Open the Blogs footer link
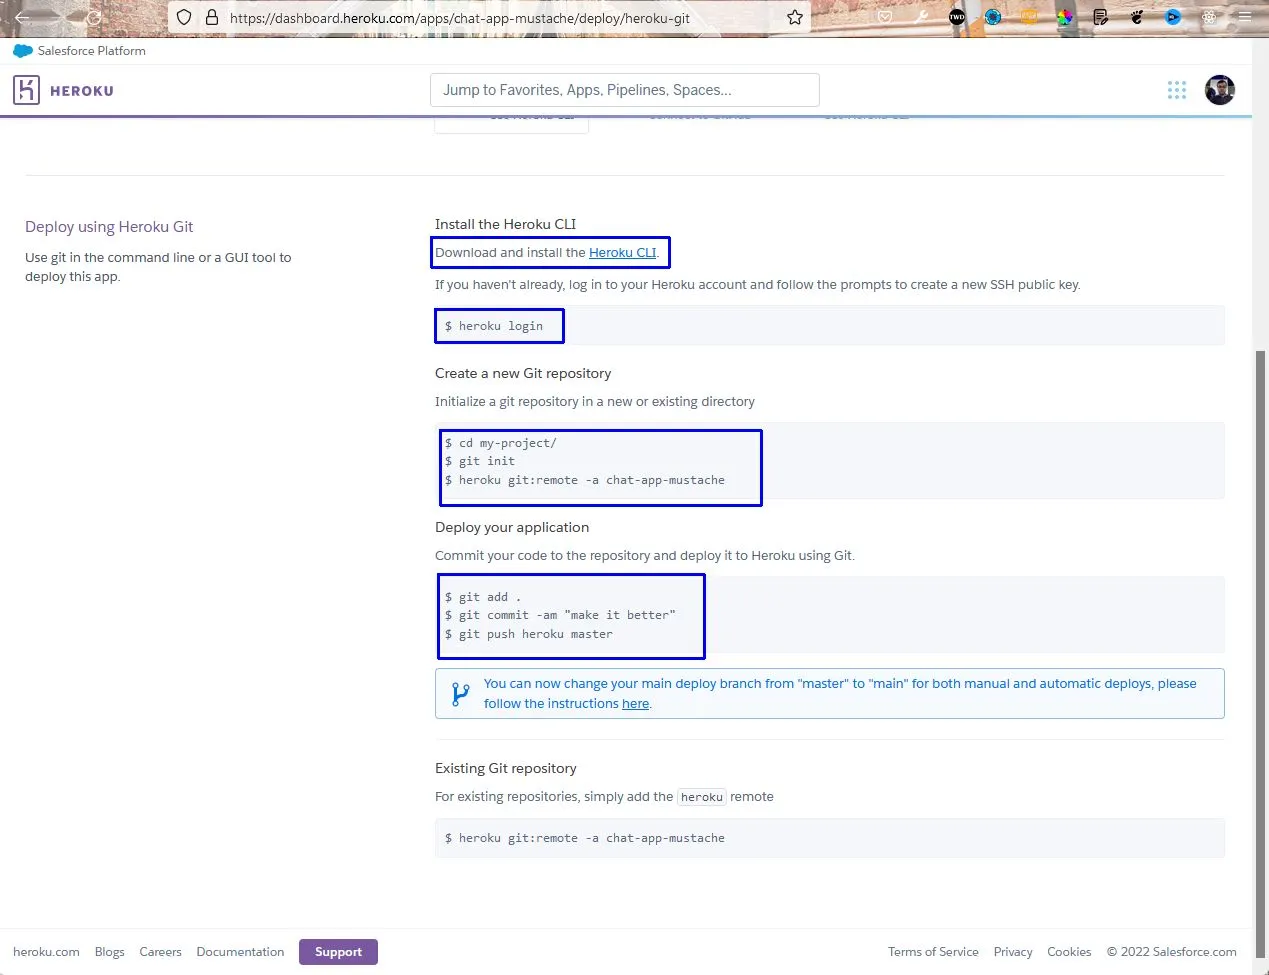 point(110,952)
